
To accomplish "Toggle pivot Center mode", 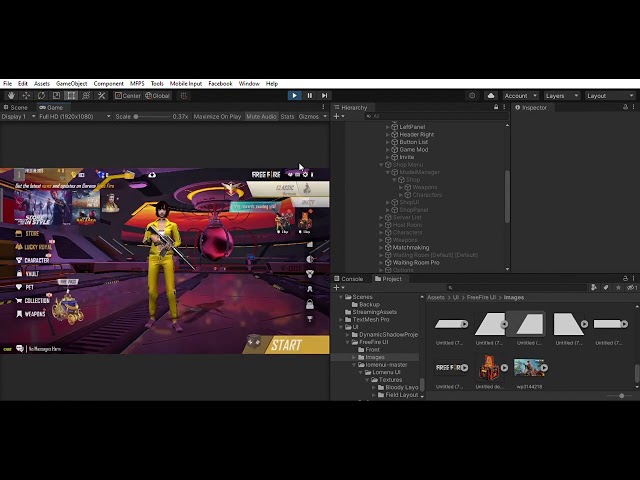I will click(128, 96).
